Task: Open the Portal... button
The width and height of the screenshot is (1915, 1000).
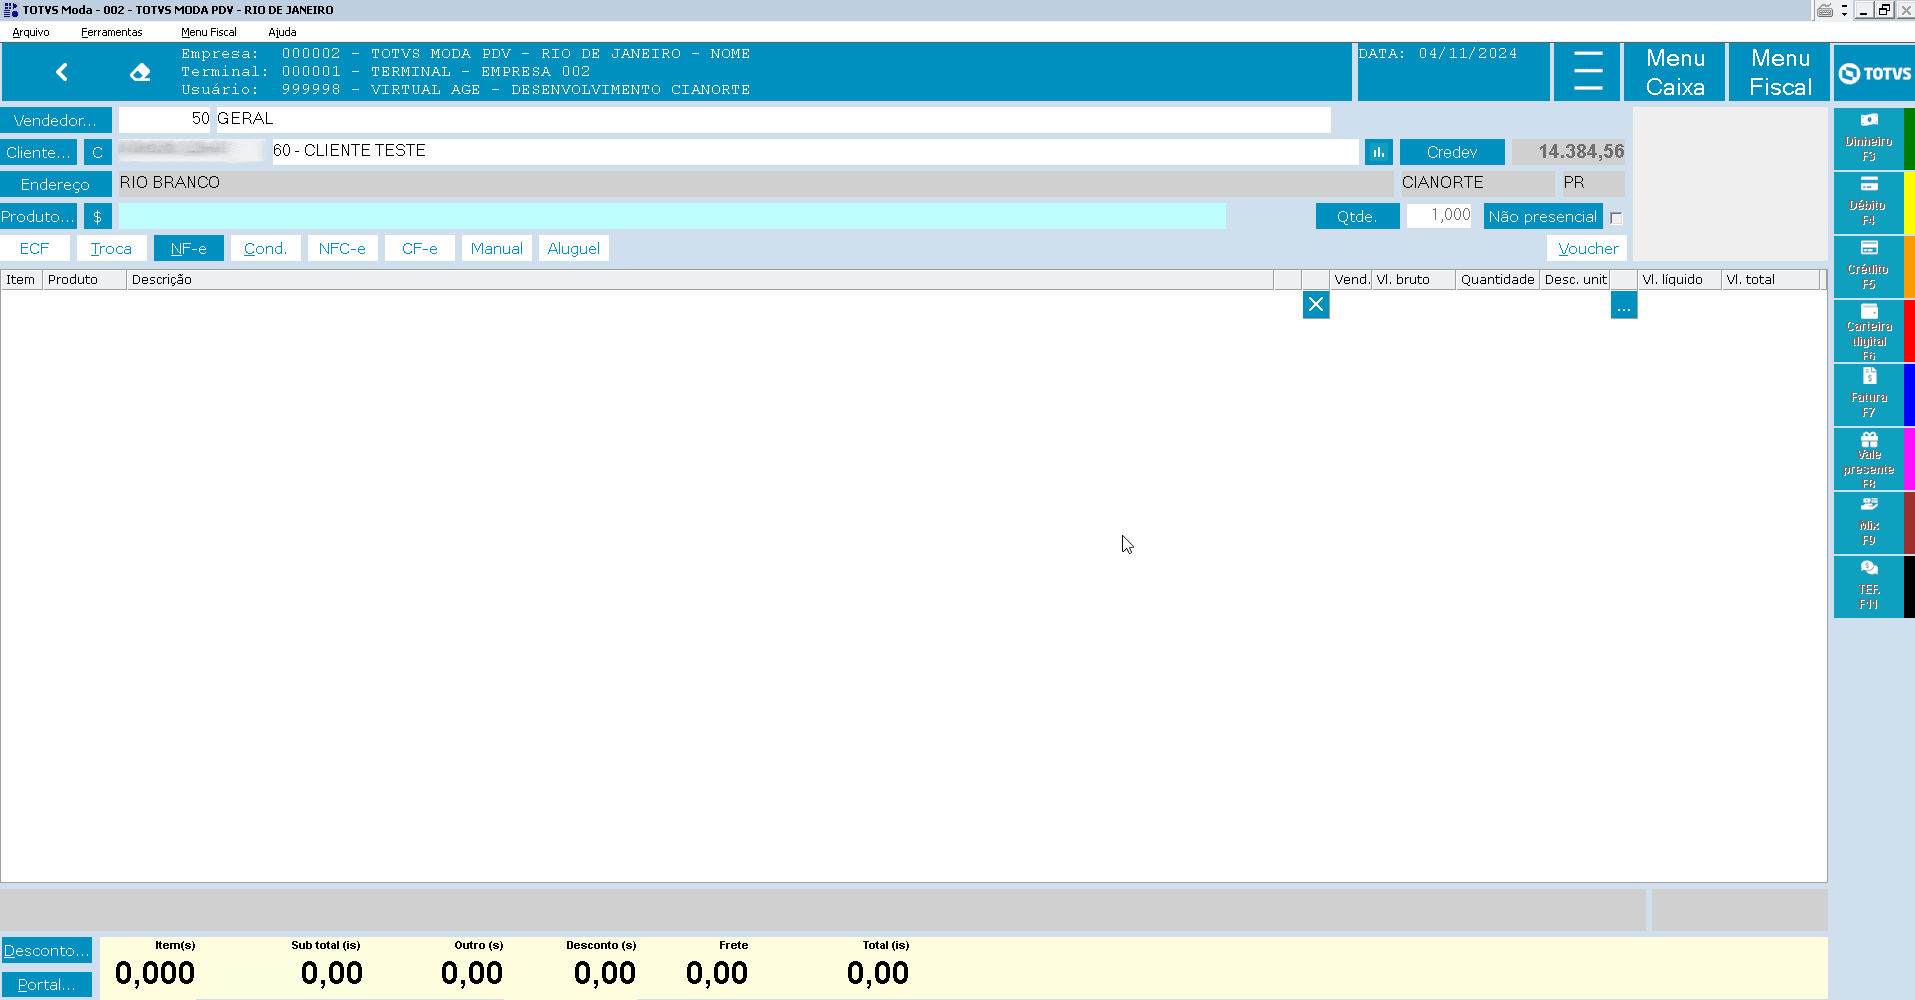Action: pos(46,984)
